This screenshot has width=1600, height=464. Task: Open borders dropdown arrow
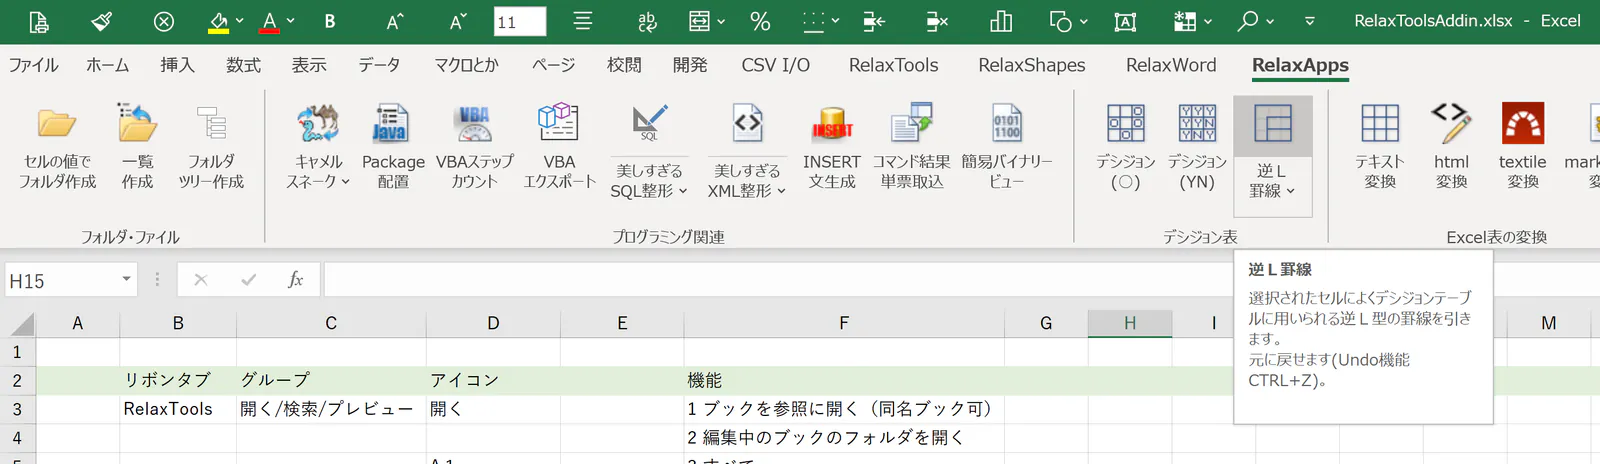[836, 21]
